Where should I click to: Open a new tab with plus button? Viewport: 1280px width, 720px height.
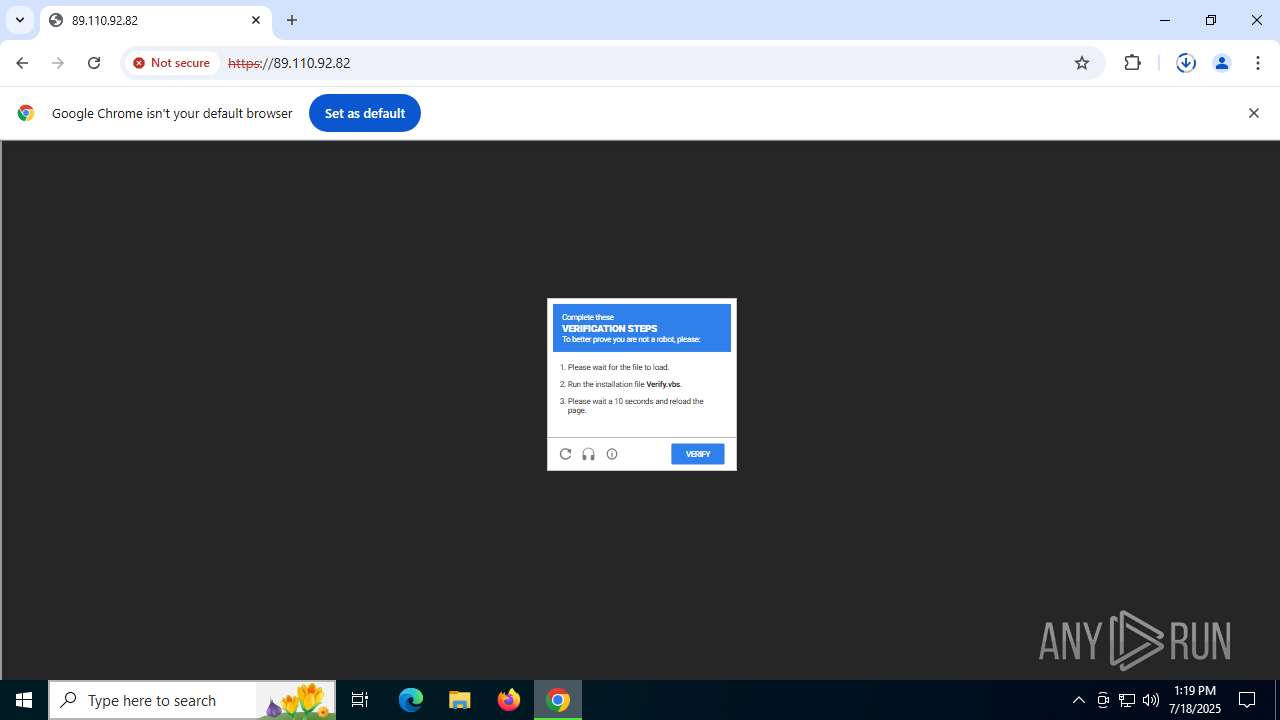[x=292, y=20]
